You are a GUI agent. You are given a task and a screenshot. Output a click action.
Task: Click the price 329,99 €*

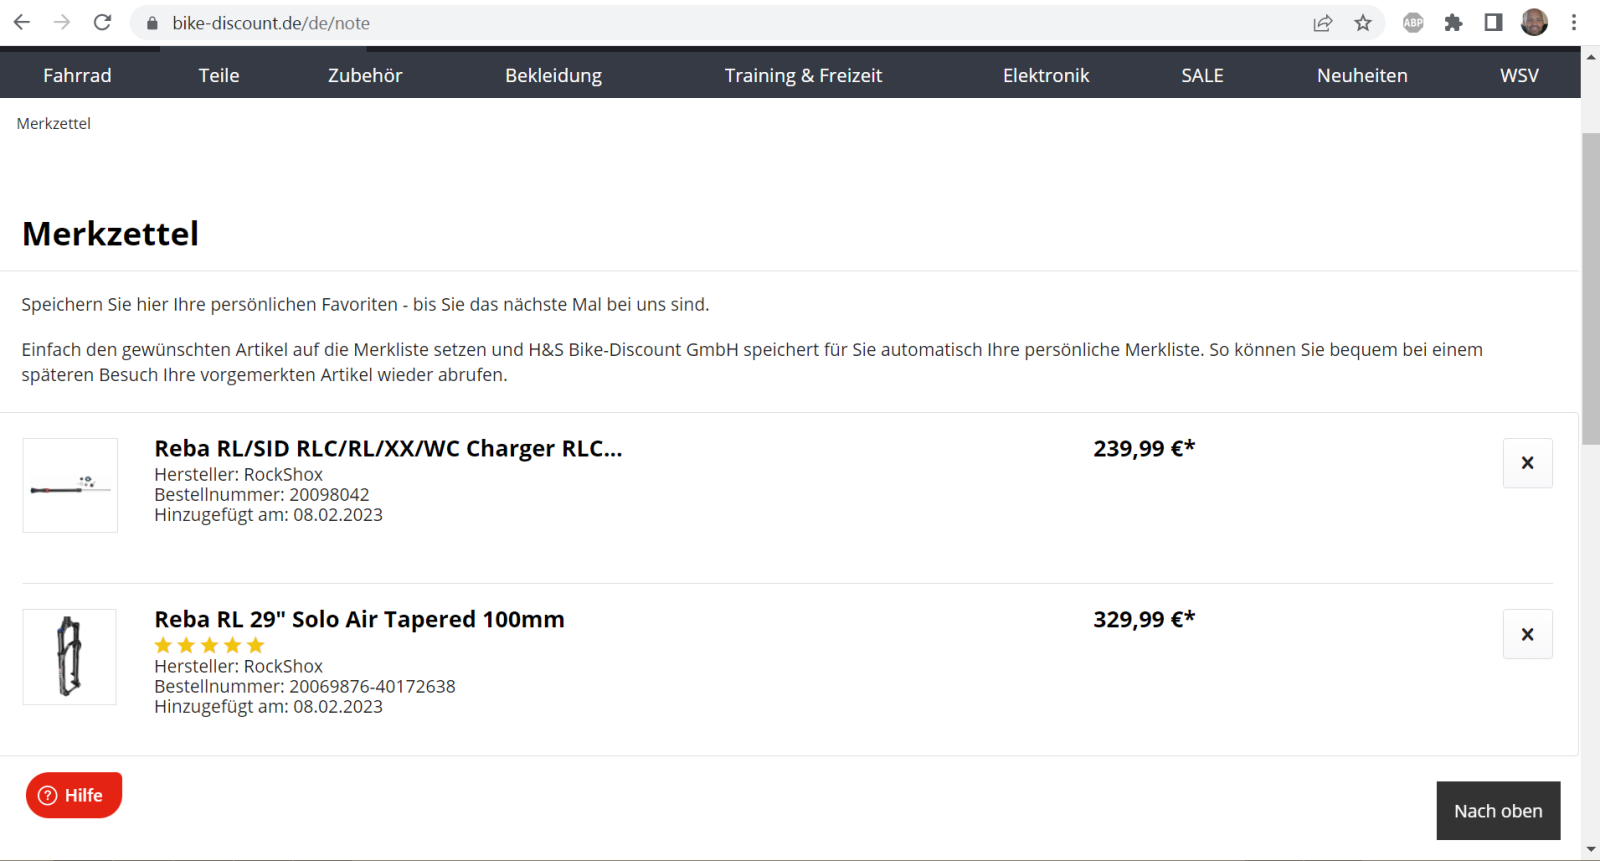point(1144,619)
